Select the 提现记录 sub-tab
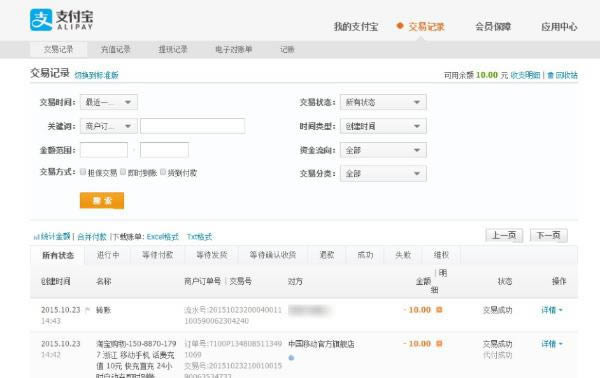600x378 pixels. coord(173,49)
